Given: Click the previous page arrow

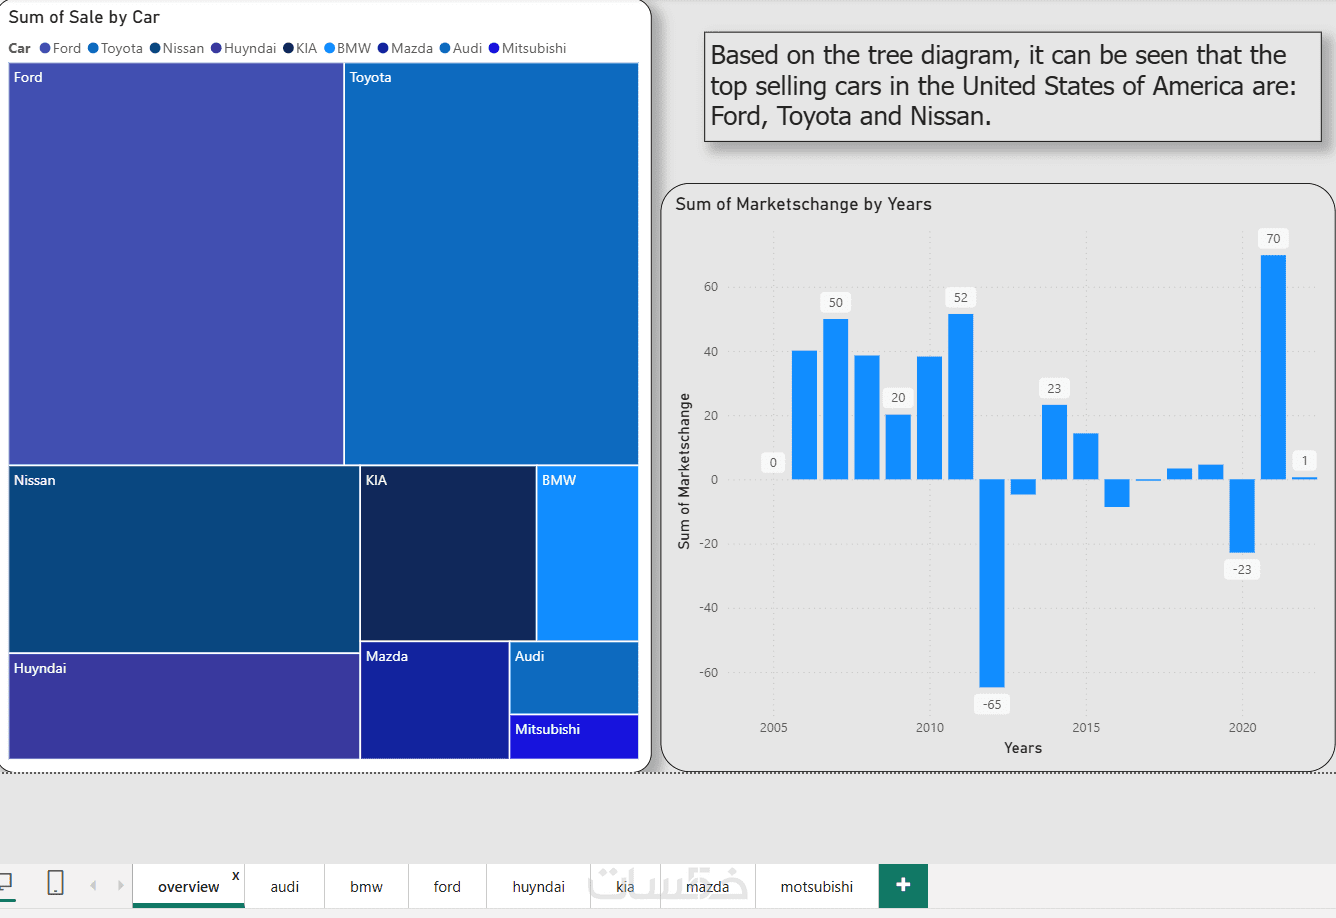Looking at the screenshot, I should [x=93, y=885].
